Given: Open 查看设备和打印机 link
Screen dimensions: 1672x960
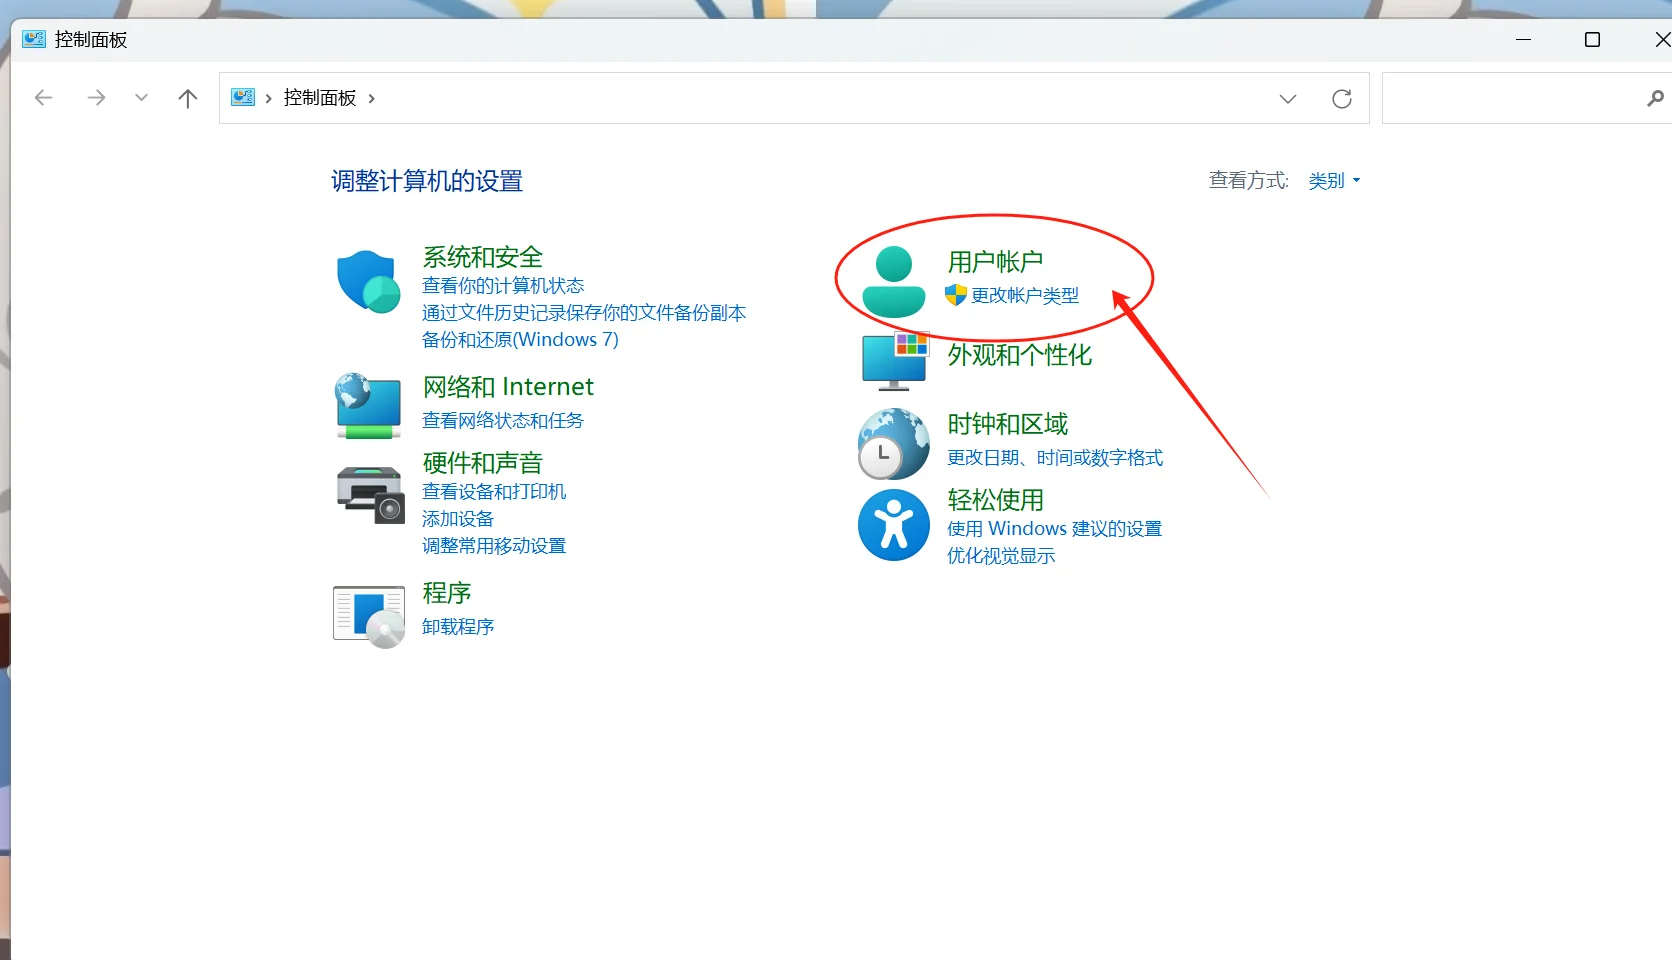Looking at the screenshot, I should pyautogui.click(x=494, y=492).
